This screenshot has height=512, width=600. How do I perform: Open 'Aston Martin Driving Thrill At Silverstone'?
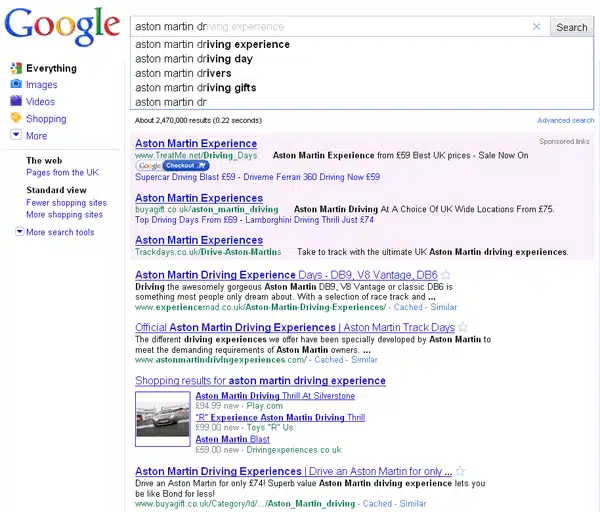coord(275,396)
